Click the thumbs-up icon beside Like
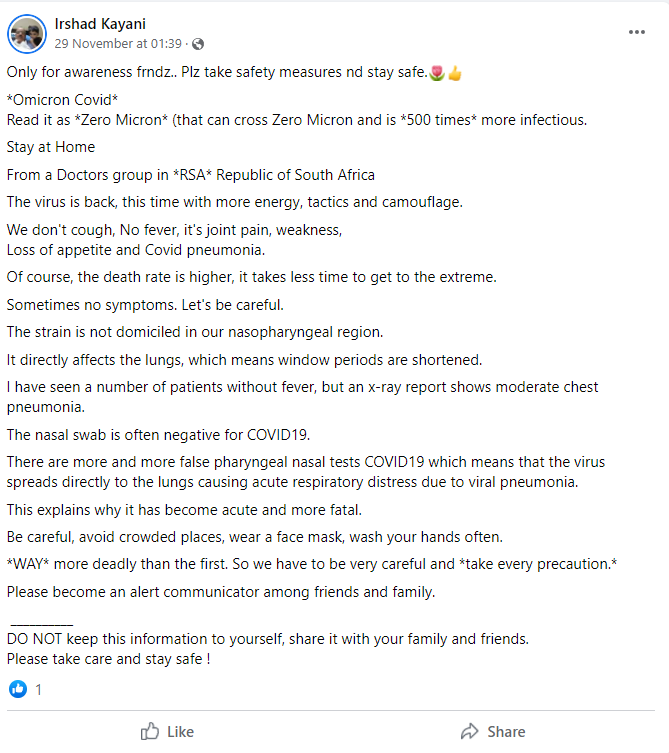The image size is (669, 753). point(150,732)
